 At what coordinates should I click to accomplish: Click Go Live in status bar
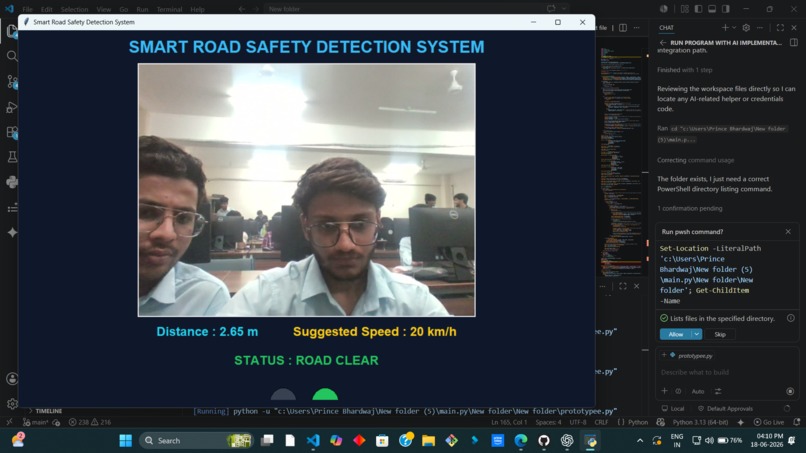769,422
